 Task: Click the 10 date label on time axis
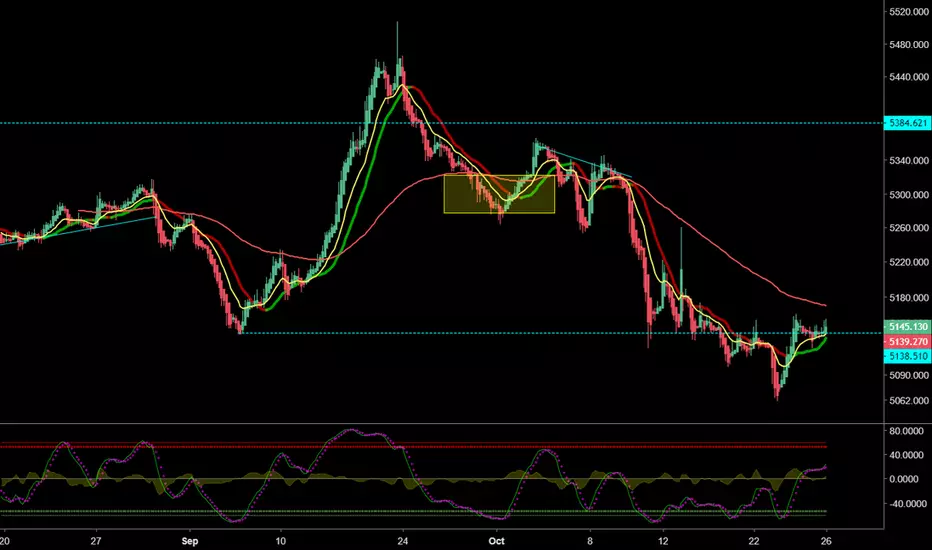pos(281,541)
